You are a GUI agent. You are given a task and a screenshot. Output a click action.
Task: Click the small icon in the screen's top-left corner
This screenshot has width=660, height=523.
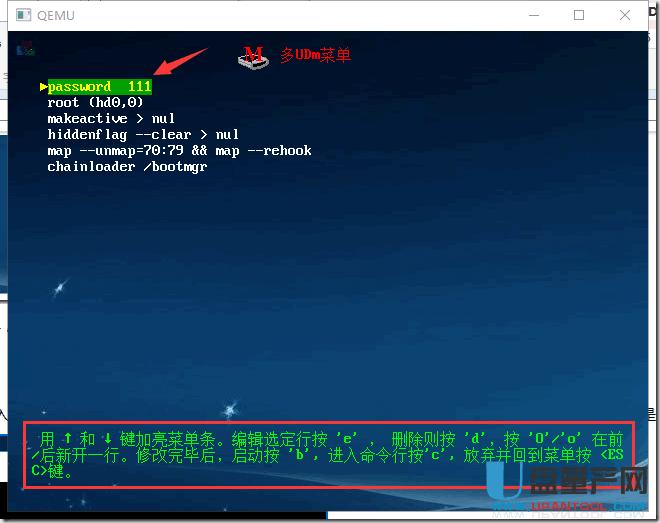coord(27,47)
